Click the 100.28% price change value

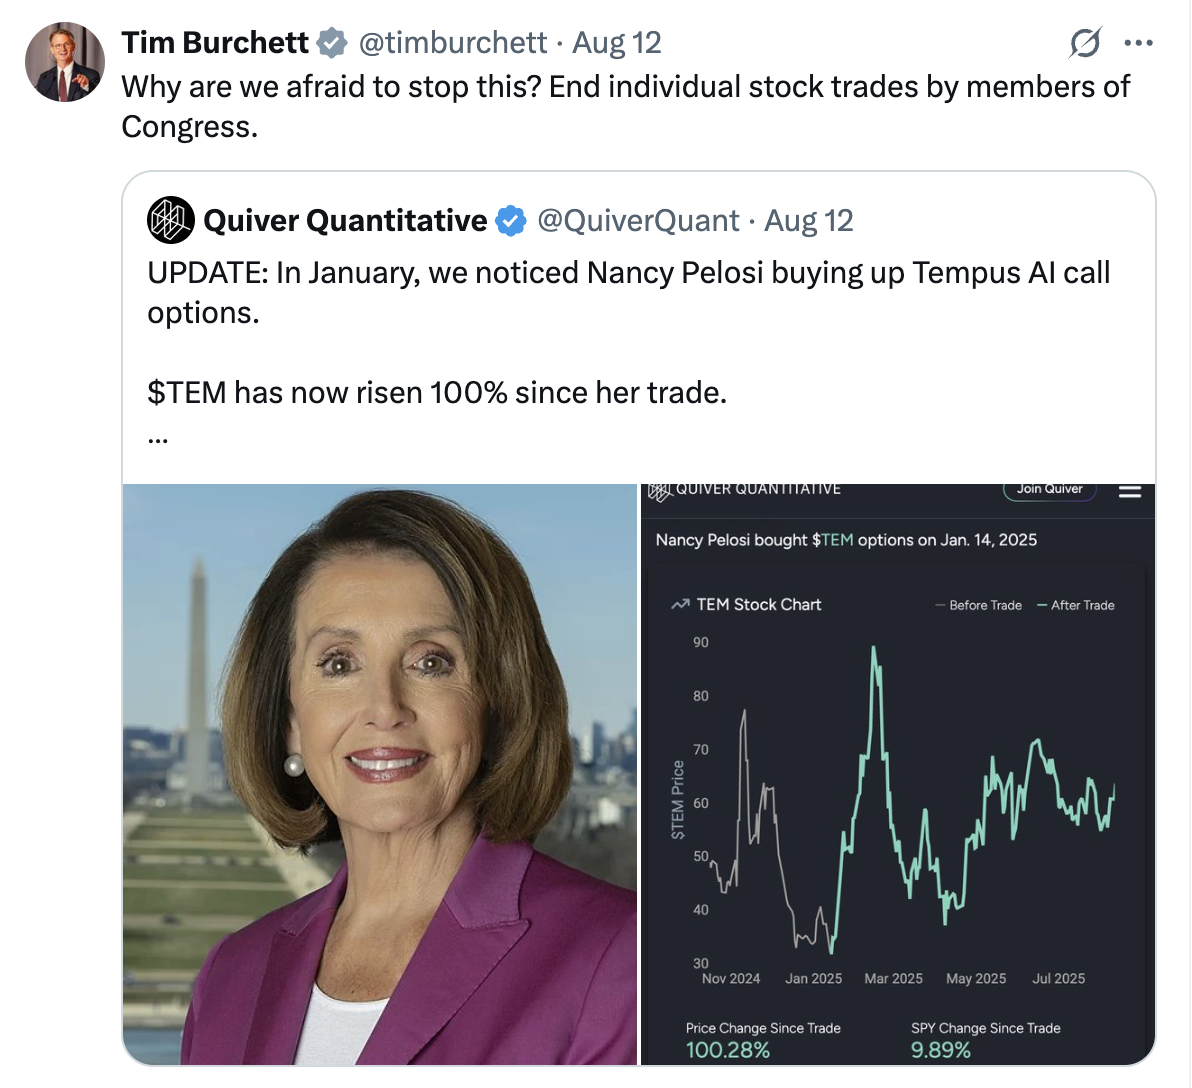coord(728,1050)
